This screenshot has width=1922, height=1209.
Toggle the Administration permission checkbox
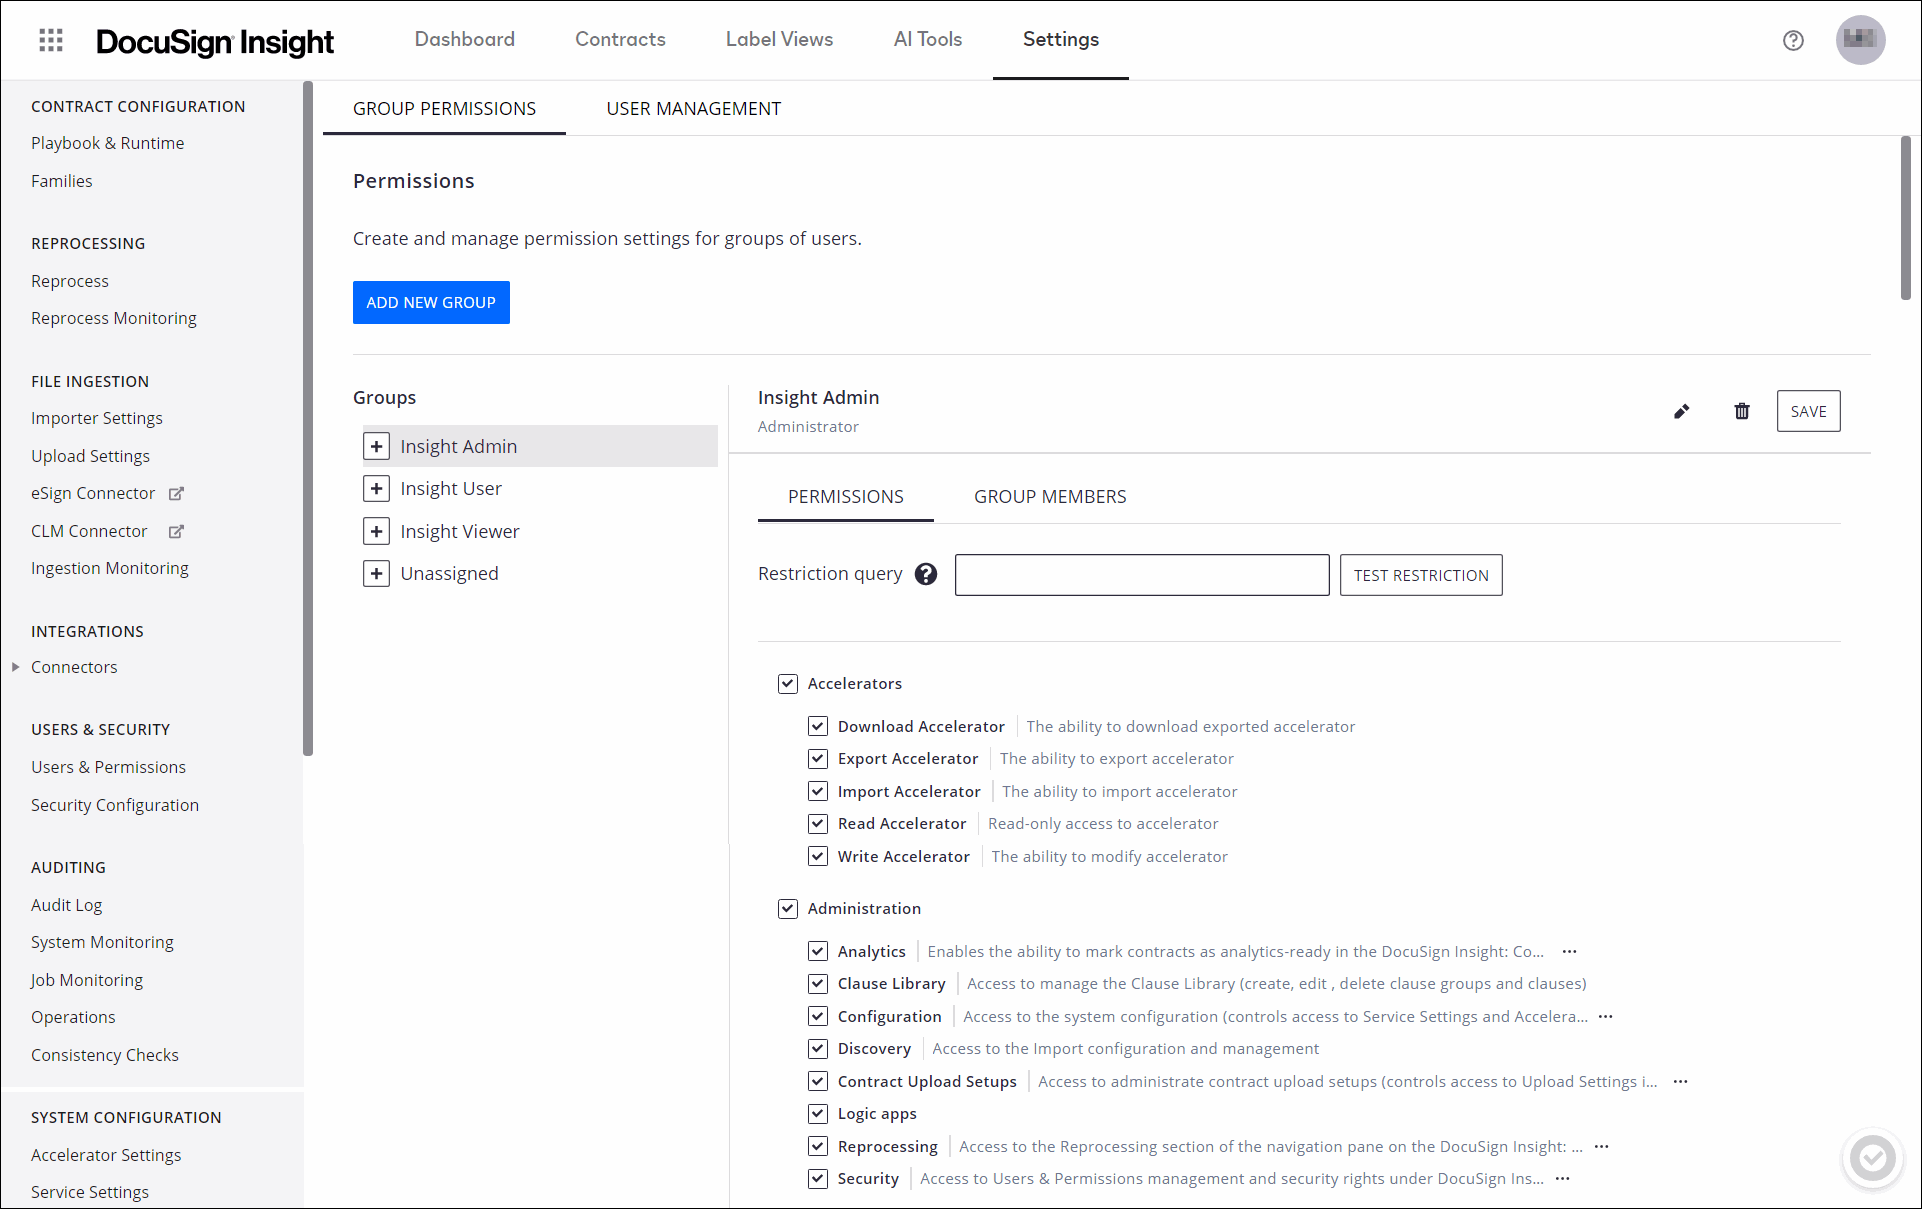click(x=788, y=908)
